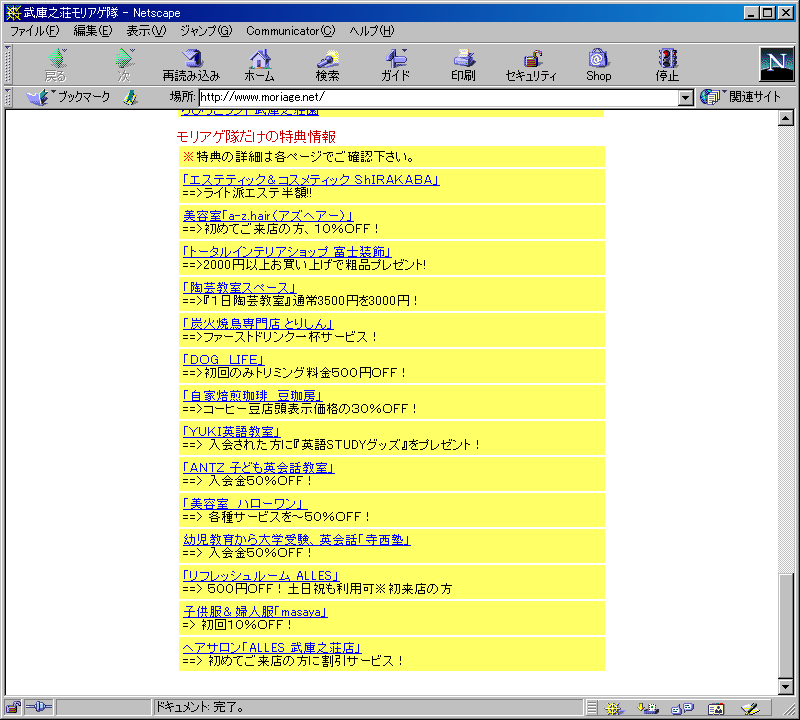Open the Communicator(C) menu
The height and width of the screenshot is (720, 800).
coord(291,31)
